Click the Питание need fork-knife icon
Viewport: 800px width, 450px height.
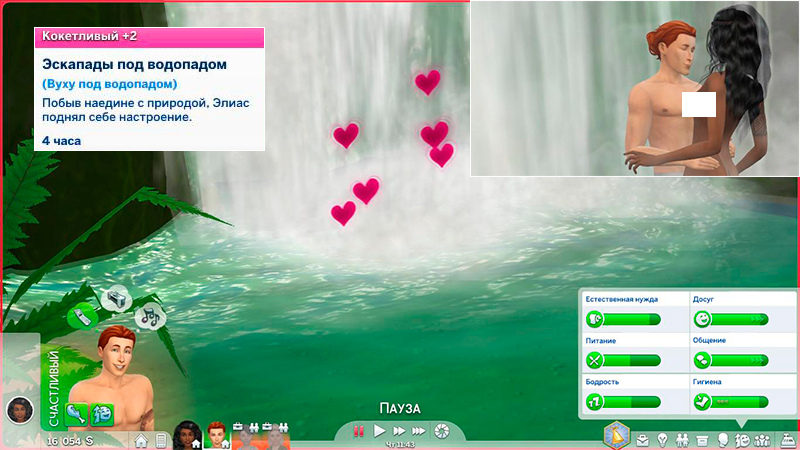point(594,360)
